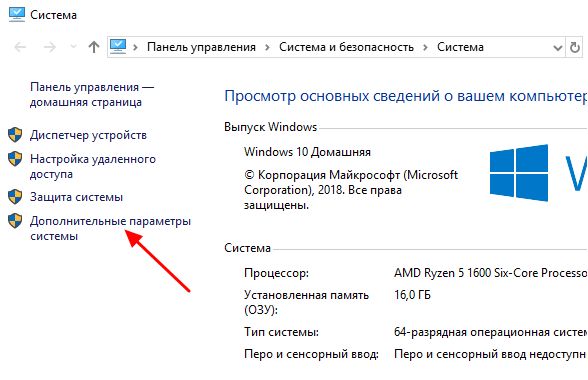
Task: Click shield icon beside Дополнительные параметры системы
Action: pos(15,221)
